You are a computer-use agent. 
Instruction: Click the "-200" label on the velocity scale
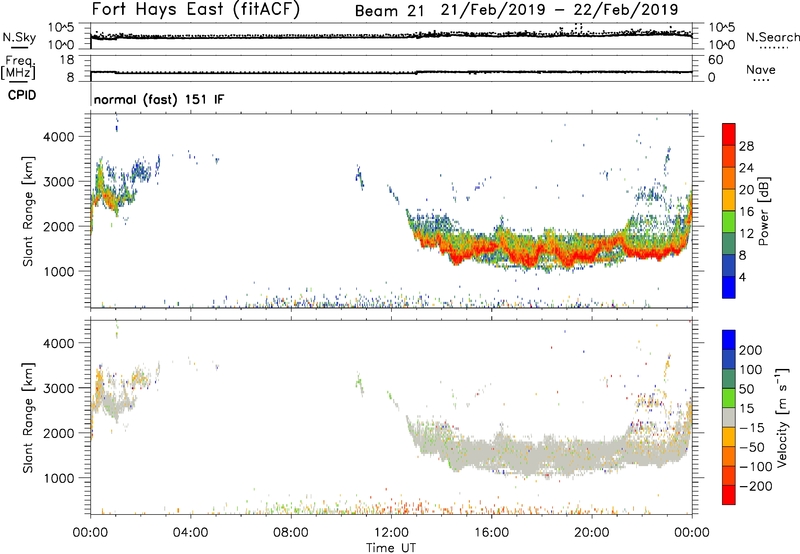pos(755,486)
